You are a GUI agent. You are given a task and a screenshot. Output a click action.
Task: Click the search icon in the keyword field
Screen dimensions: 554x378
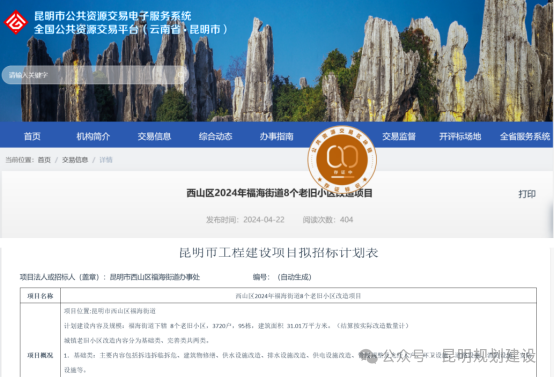(x=181, y=75)
